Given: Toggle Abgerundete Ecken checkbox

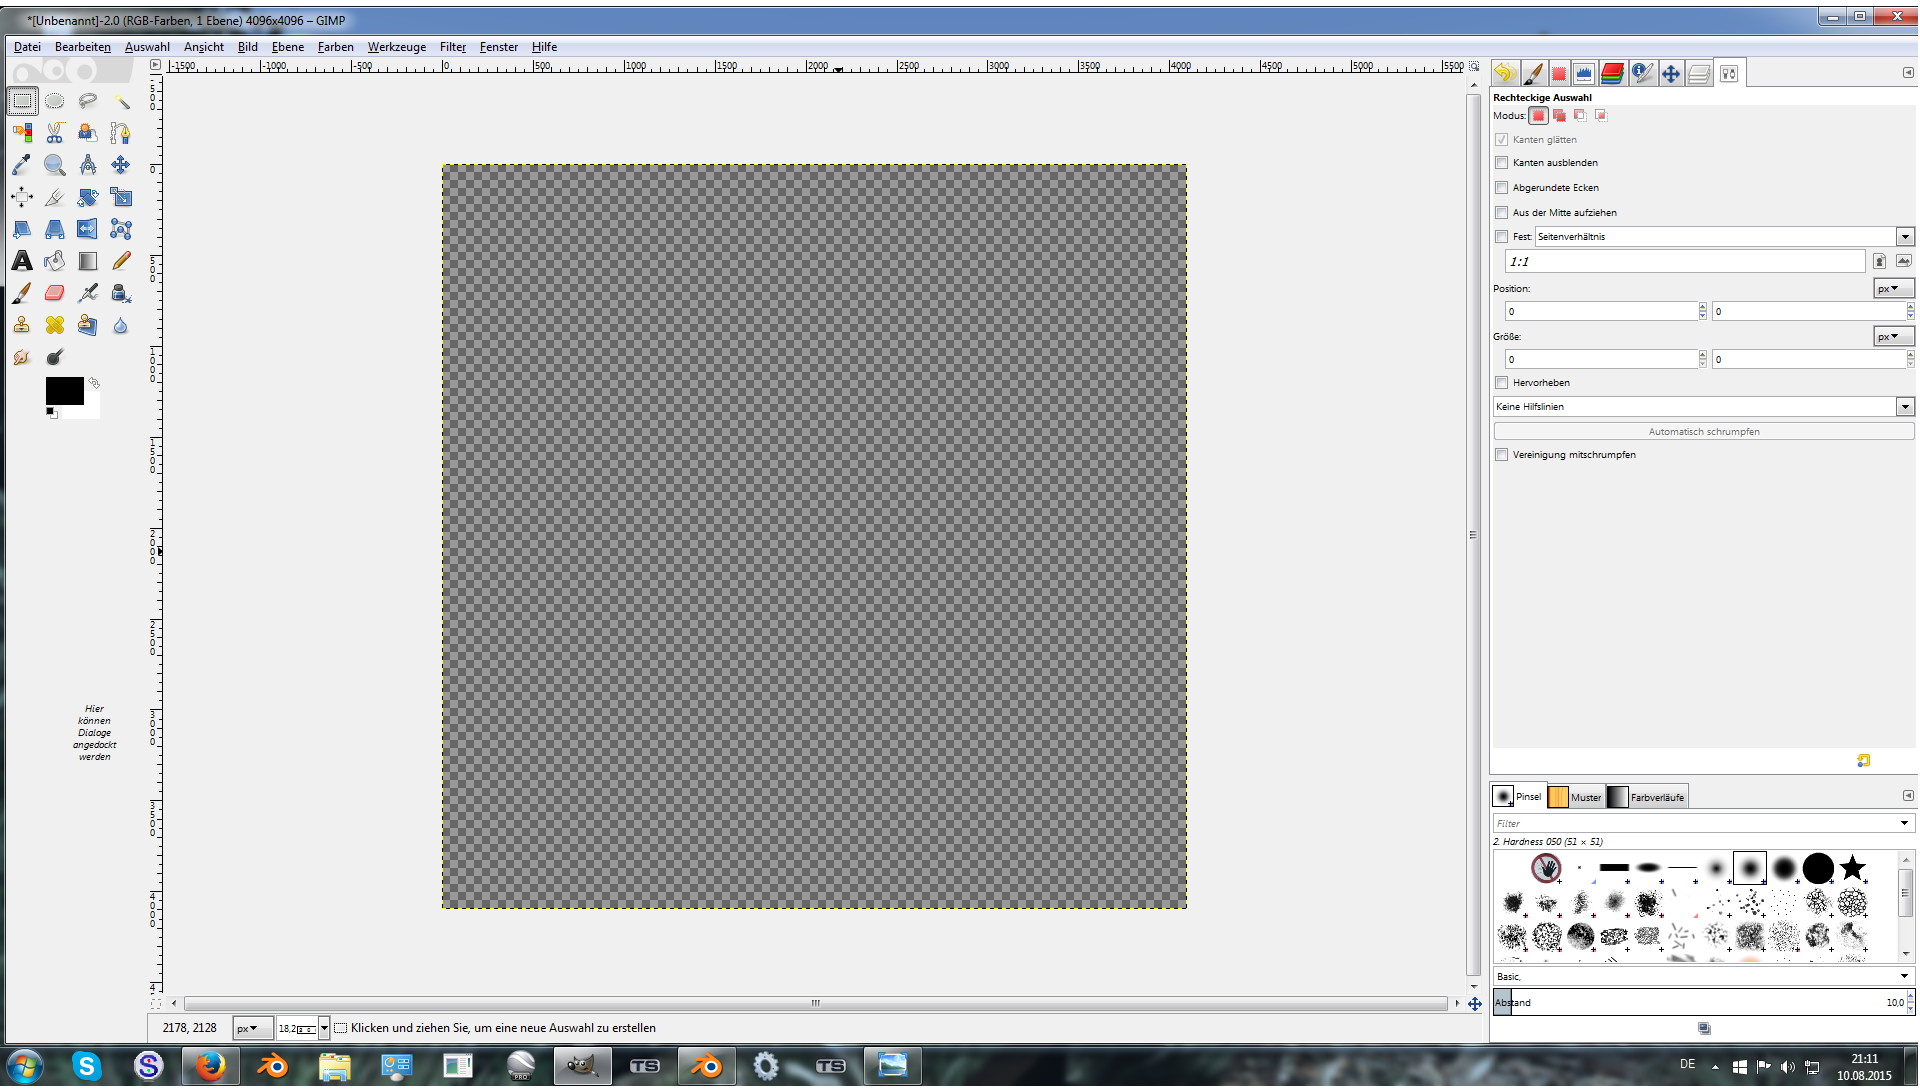Looking at the screenshot, I should pyautogui.click(x=1501, y=188).
